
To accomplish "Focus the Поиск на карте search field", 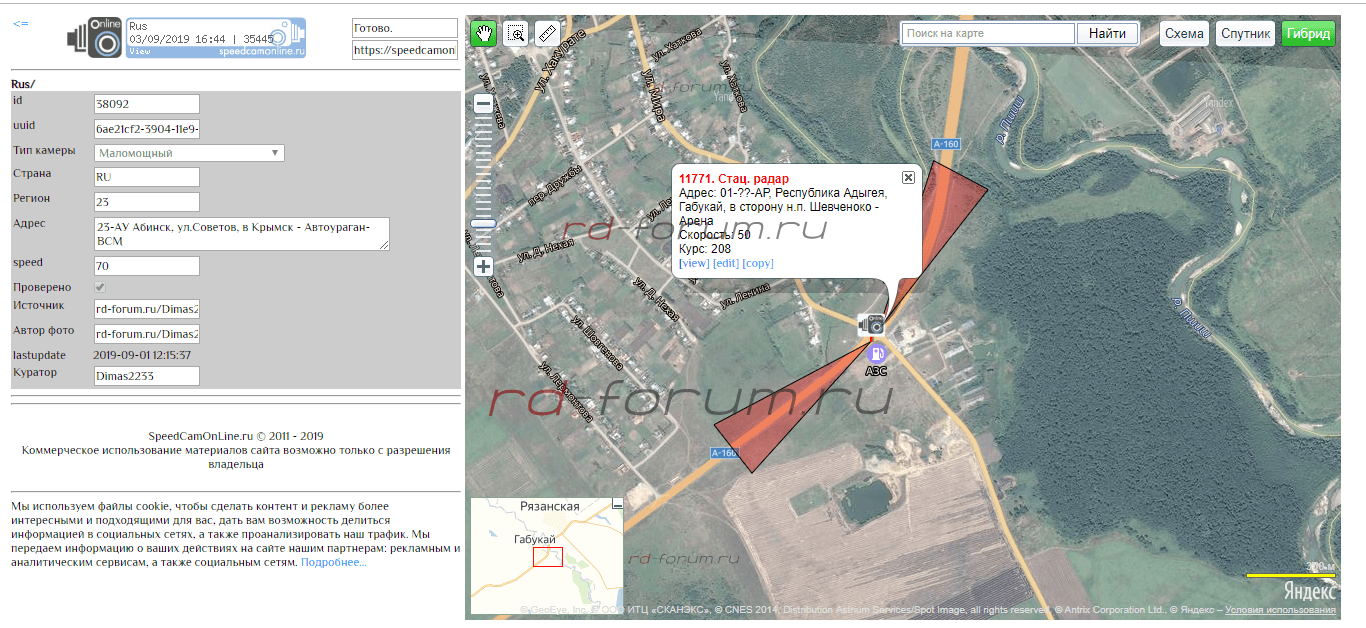I will (x=988, y=34).
